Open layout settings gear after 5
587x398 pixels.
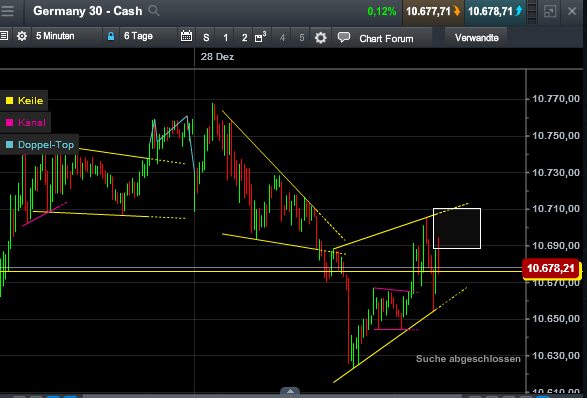[x=320, y=37]
